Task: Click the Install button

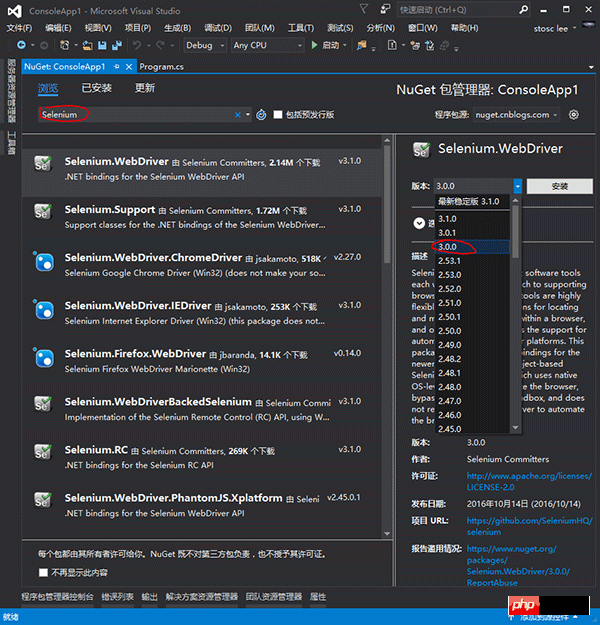Action: pos(560,186)
